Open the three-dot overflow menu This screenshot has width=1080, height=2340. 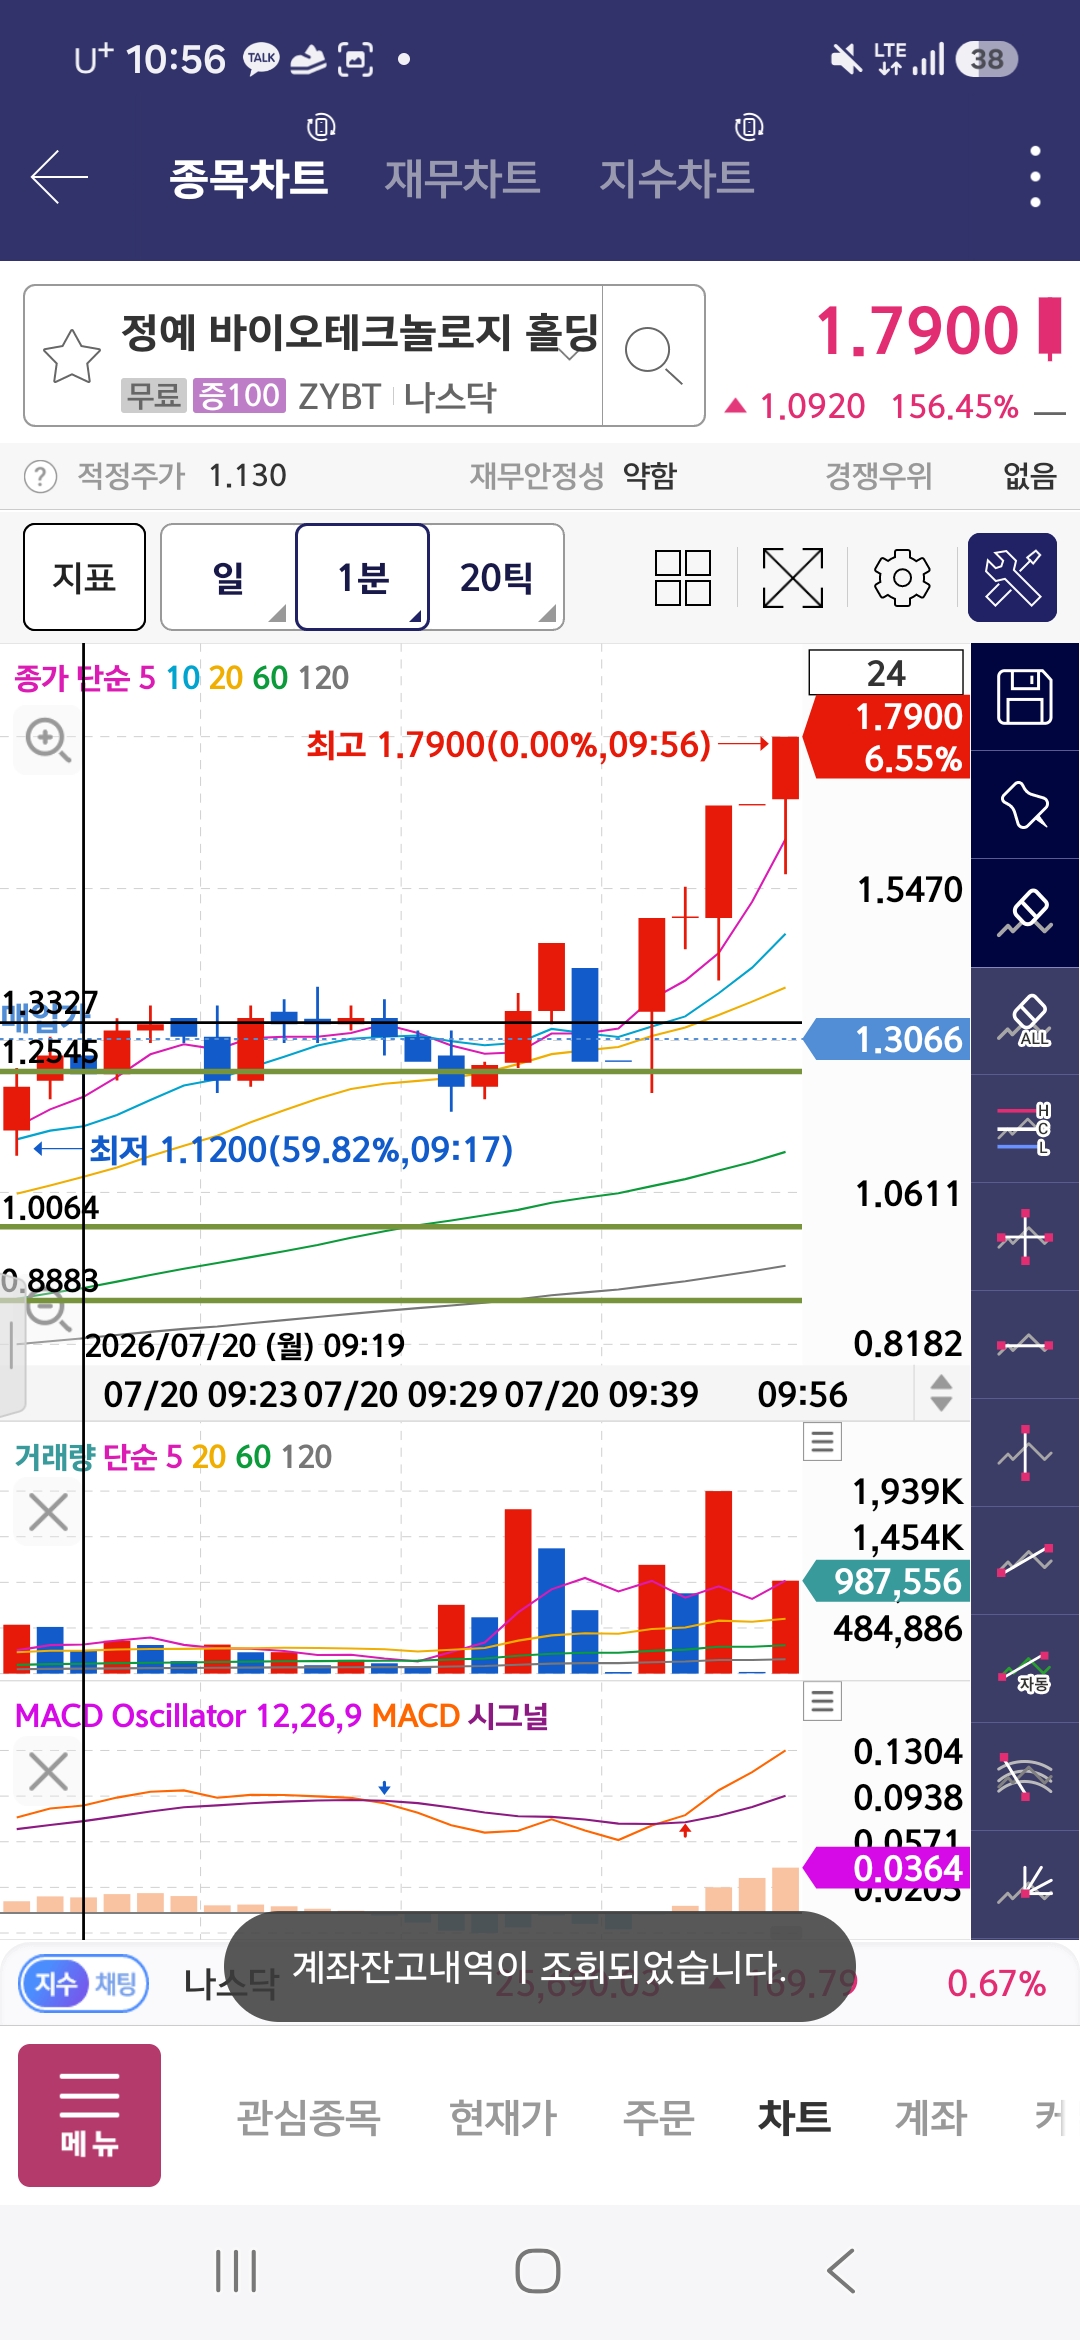pos(1035,177)
